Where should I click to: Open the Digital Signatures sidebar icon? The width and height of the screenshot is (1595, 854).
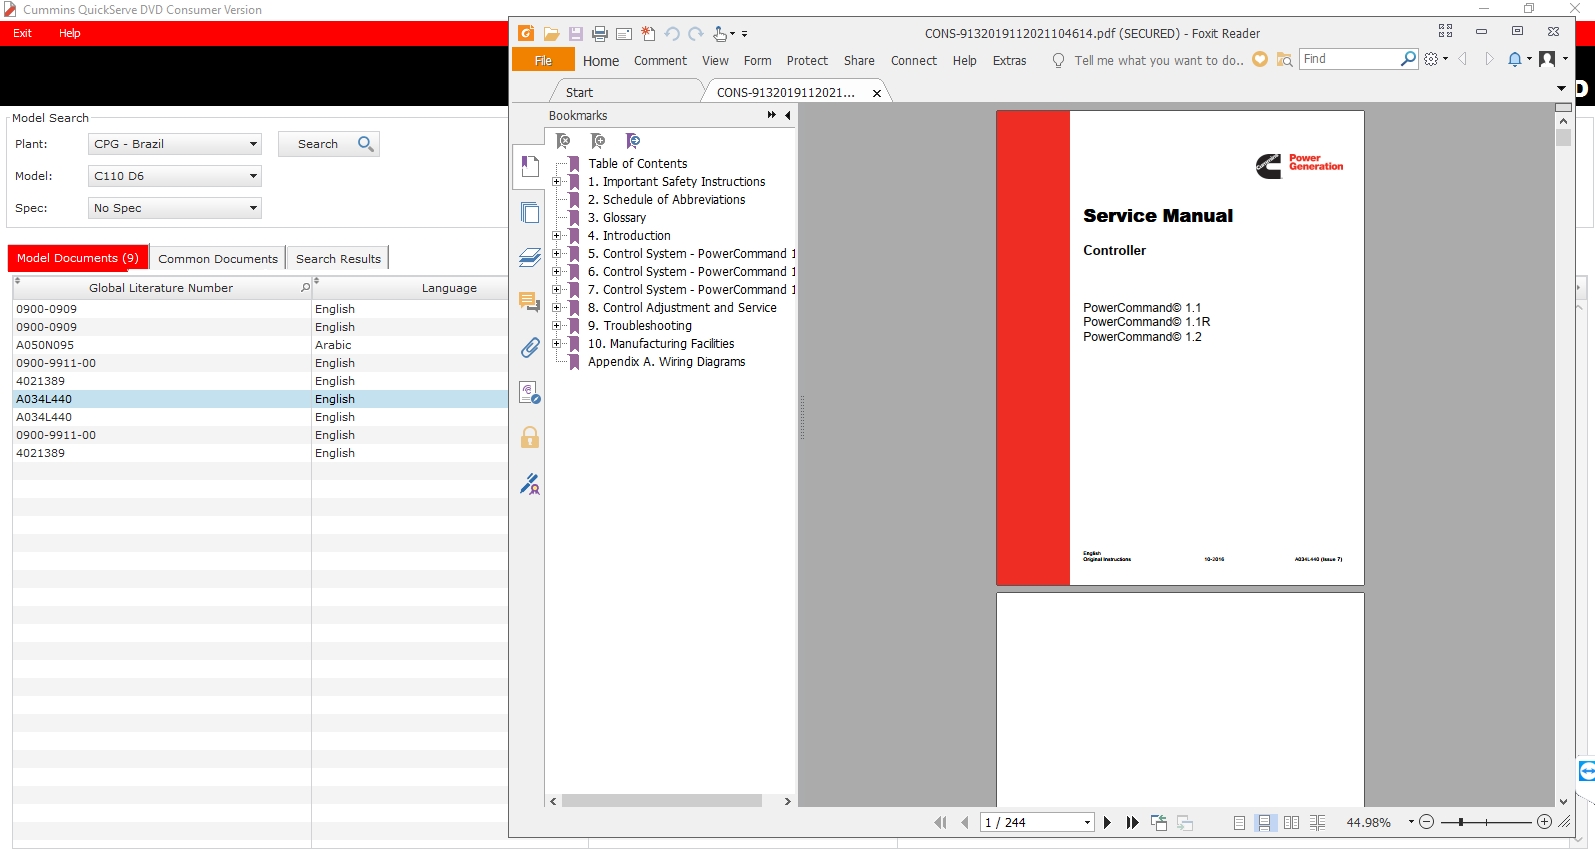(x=530, y=392)
